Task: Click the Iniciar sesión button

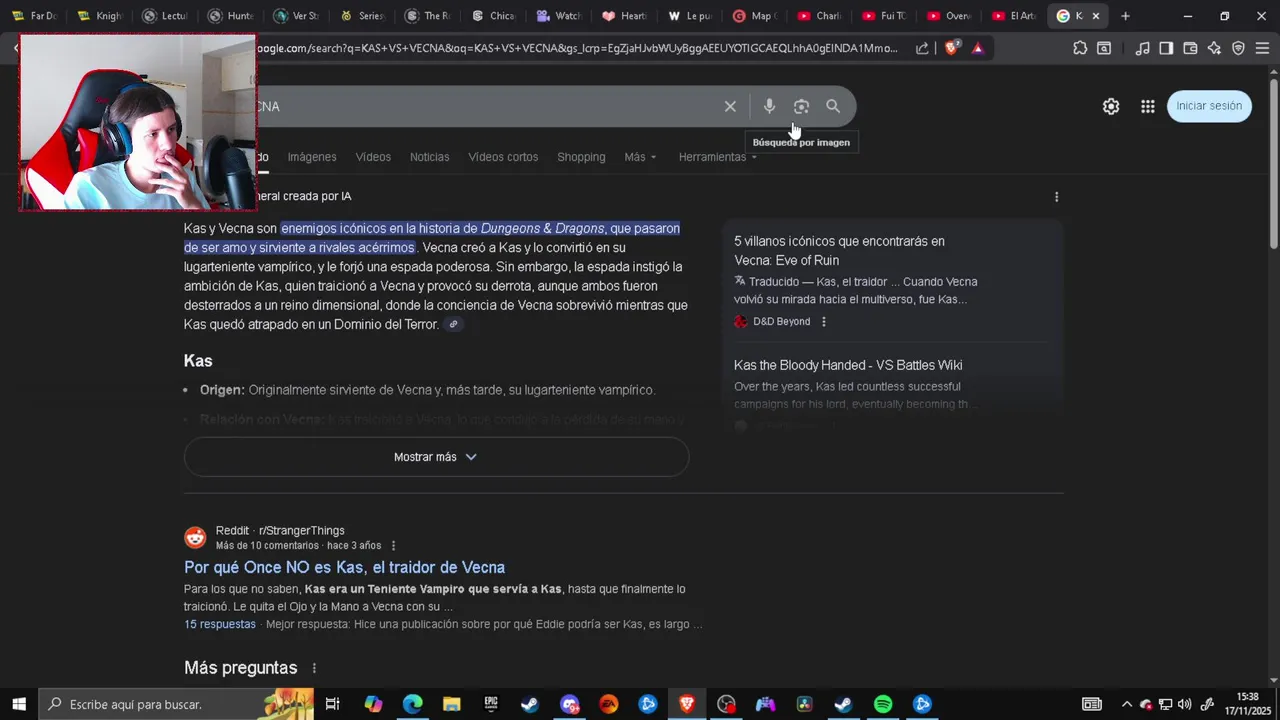Action: pos(1209,106)
